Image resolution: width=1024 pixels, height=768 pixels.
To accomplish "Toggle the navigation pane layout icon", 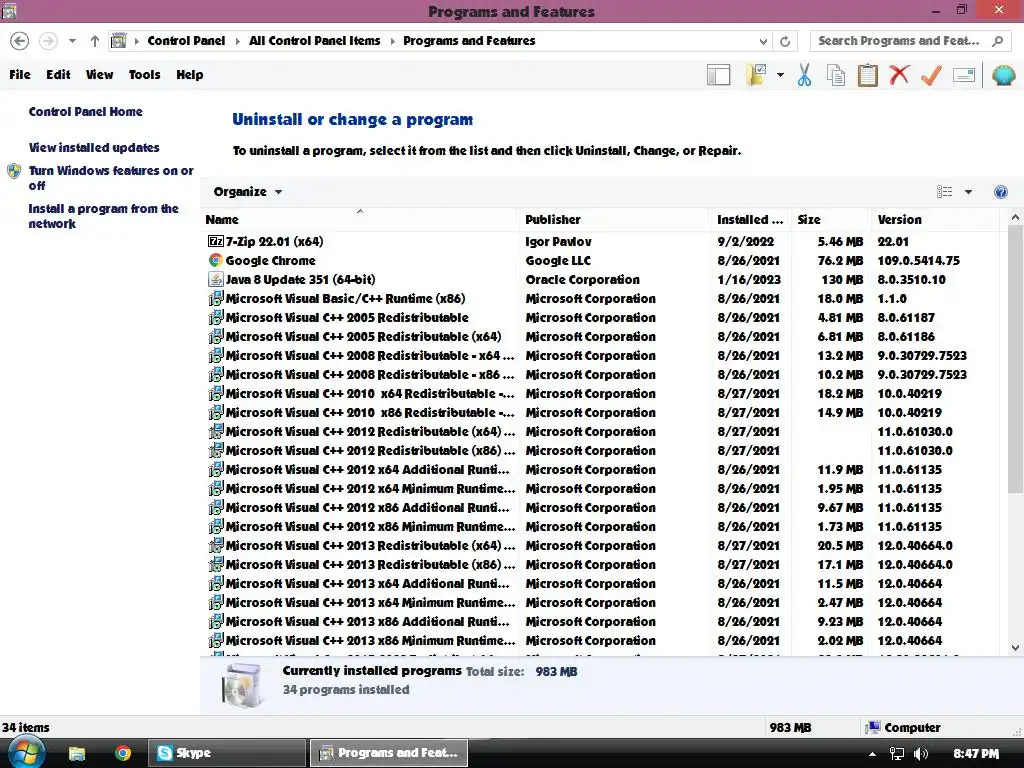I will [x=718, y=75].
